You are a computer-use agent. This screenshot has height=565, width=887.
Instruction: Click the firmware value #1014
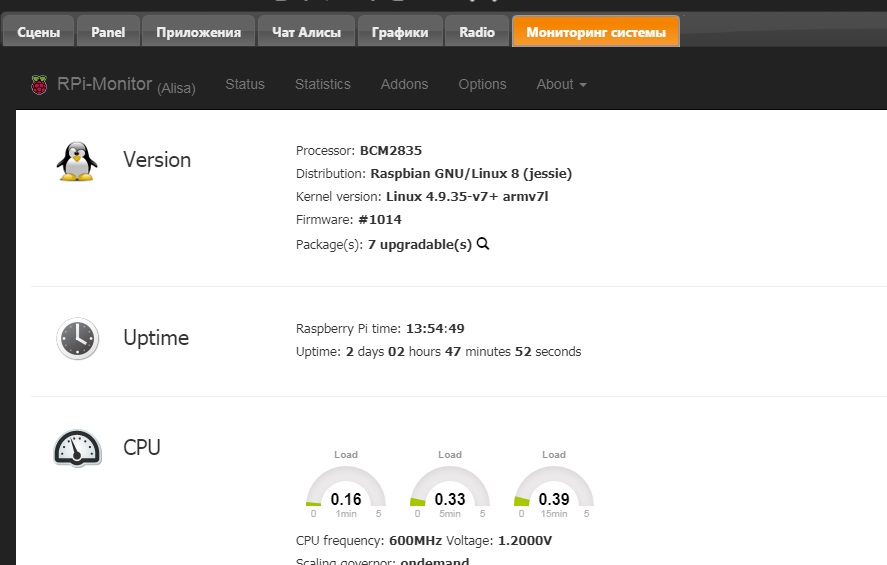[380, 219]
